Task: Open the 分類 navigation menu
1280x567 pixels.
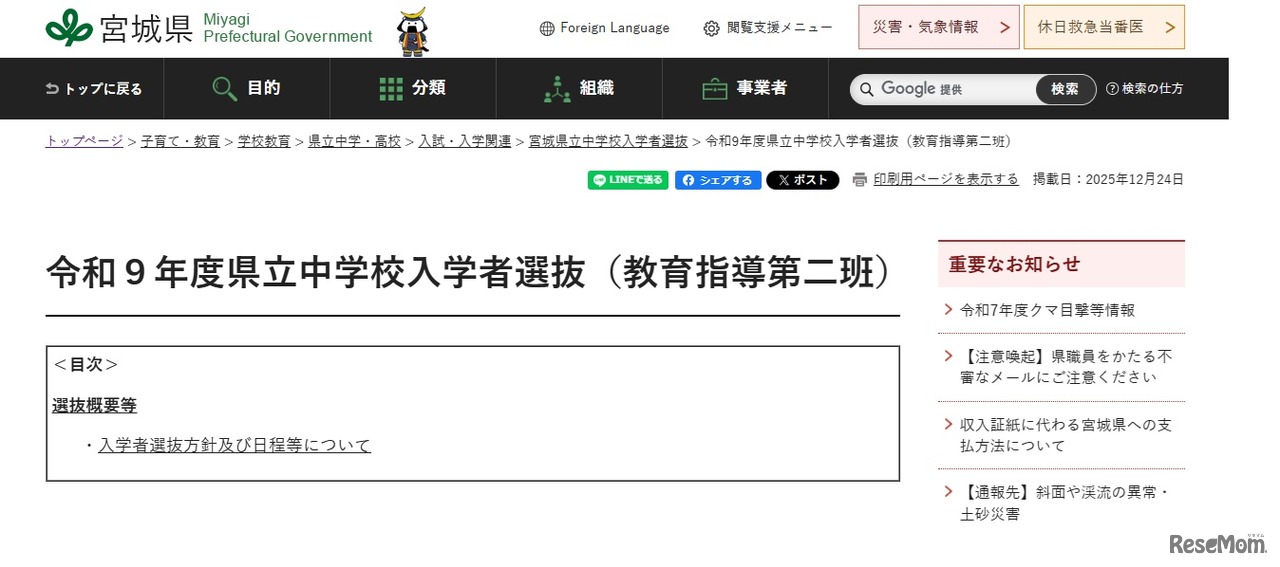Action: (412, 89)
